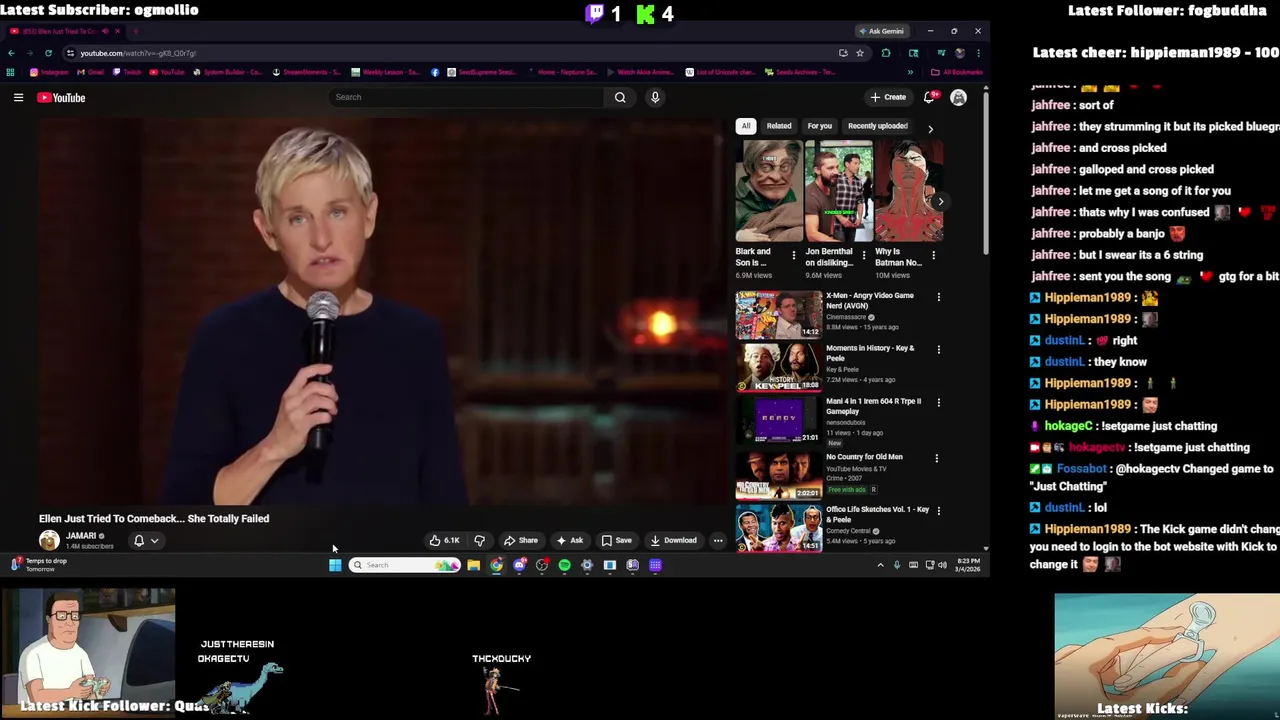Expand the subscription notification dropdown arrow
Screen dimensions: 1280x720
click(154, 540)
